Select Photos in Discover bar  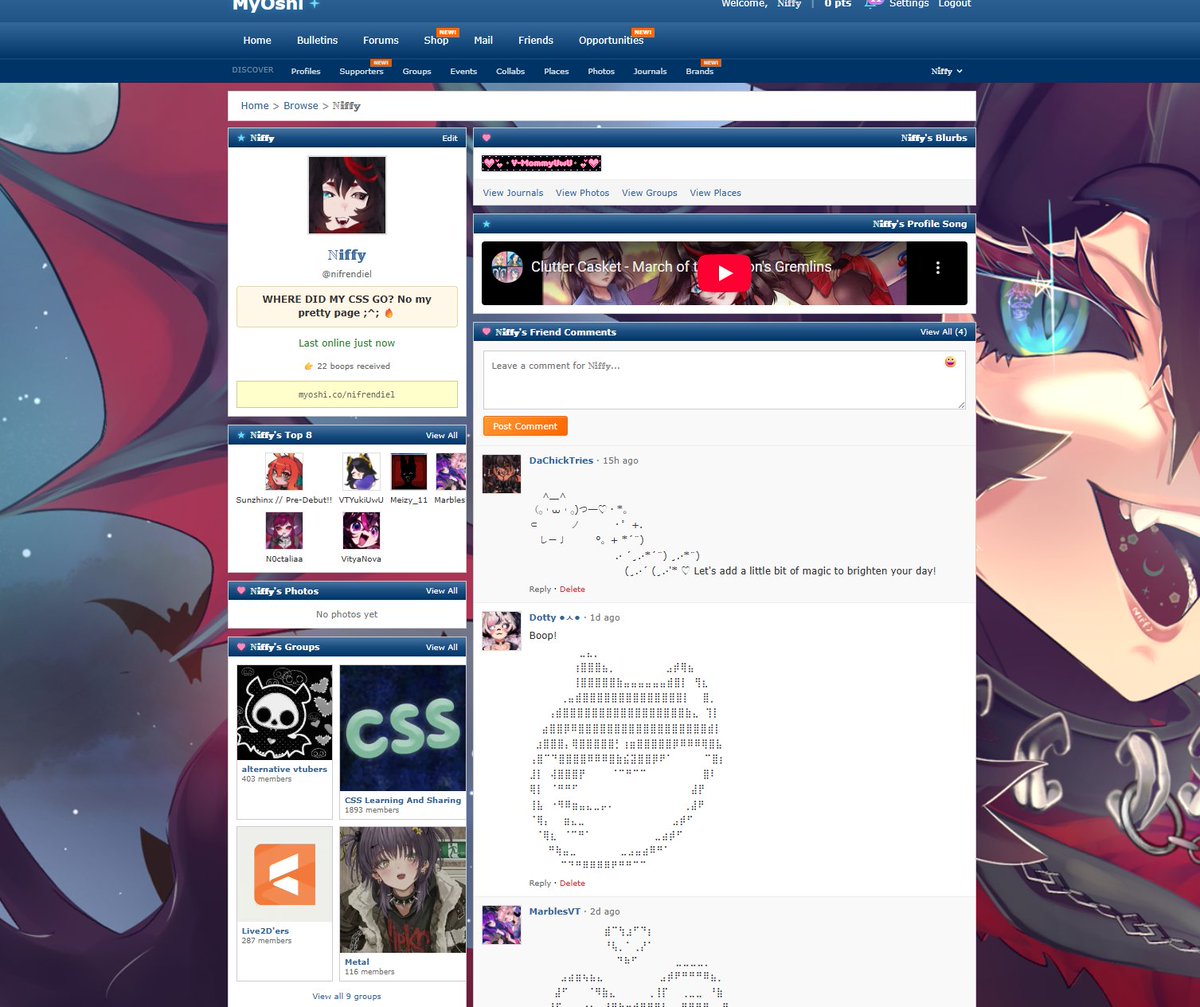tap(601, 71)
